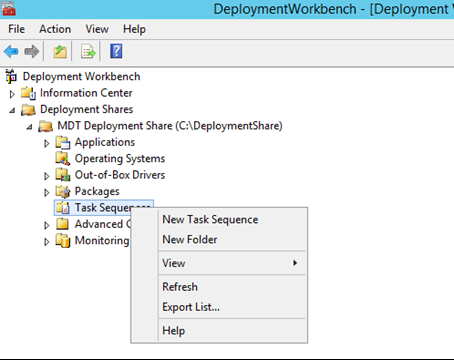Click the grey Forward arrow toolbar icon

coord(32,52)
